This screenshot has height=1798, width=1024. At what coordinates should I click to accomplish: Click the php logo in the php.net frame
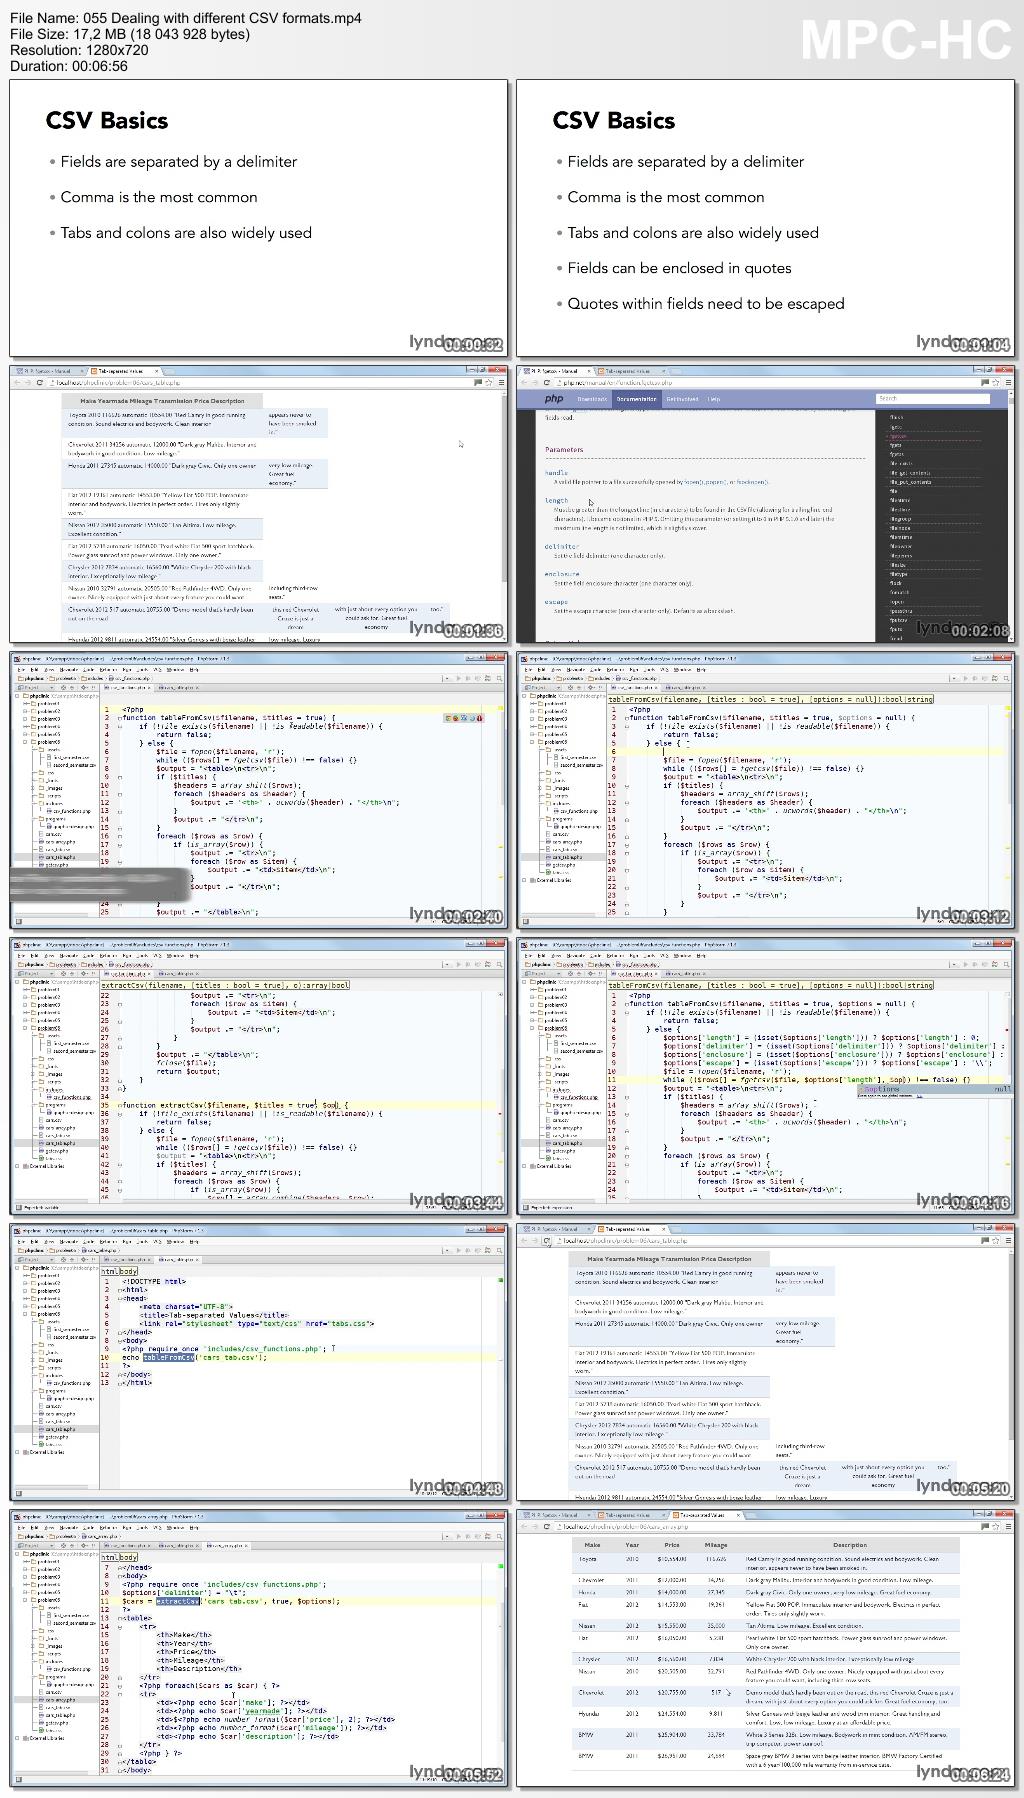click(x=553, y=399)
